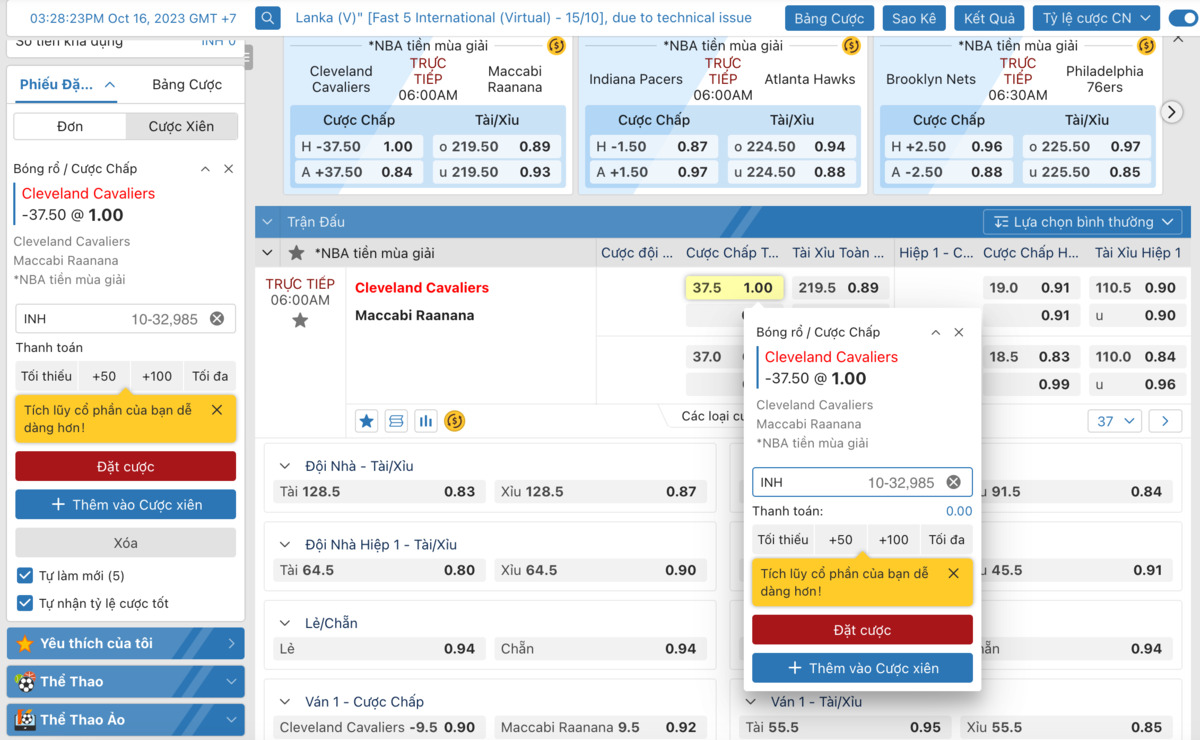Image resolution: width=1200 pixels, height=740 pixels.
Task: Expand the 'Thể Thao' sidebar section
Action: click(x=125, y=682)
